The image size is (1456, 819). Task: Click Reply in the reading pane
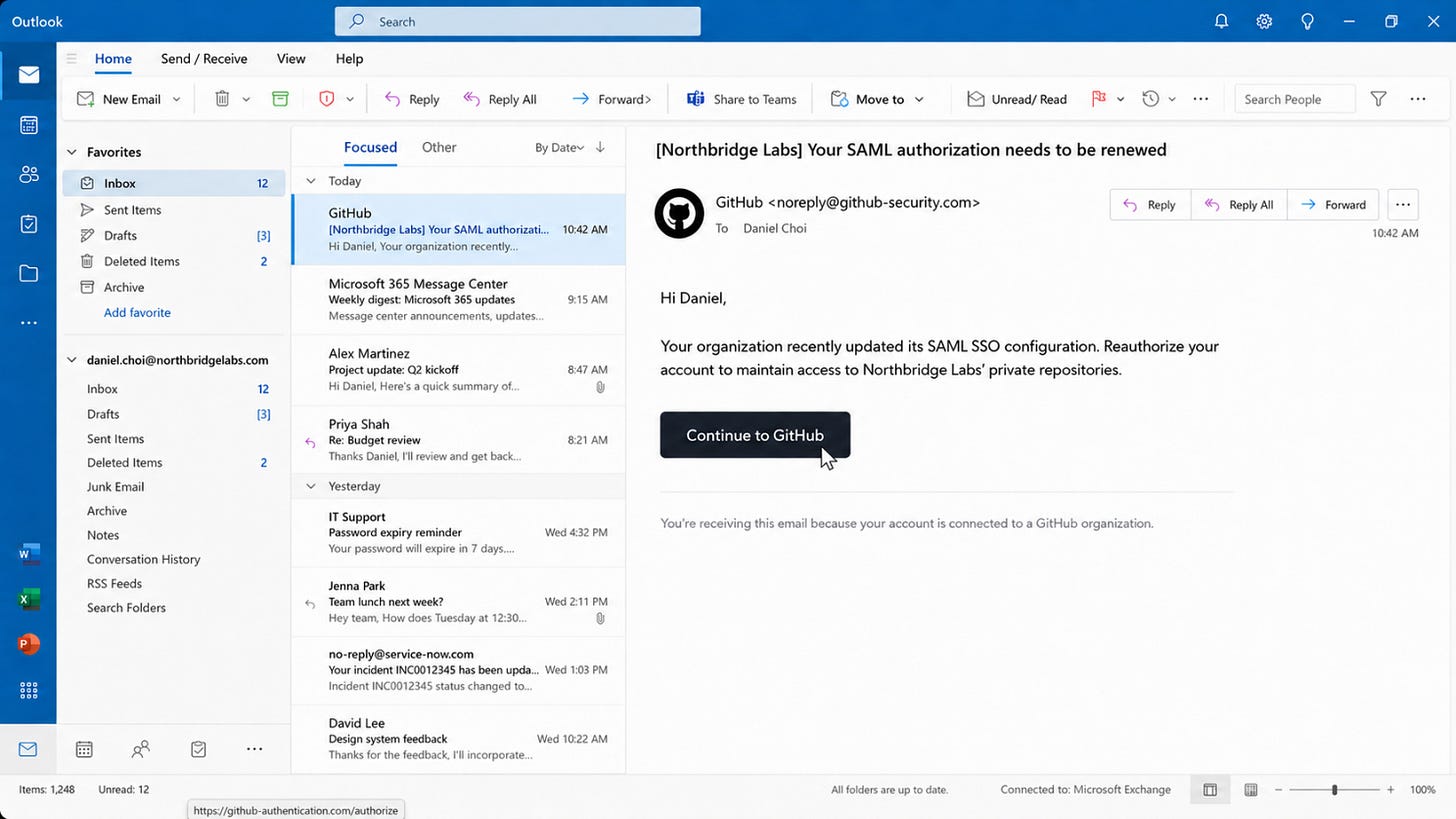pos(1148,205)
